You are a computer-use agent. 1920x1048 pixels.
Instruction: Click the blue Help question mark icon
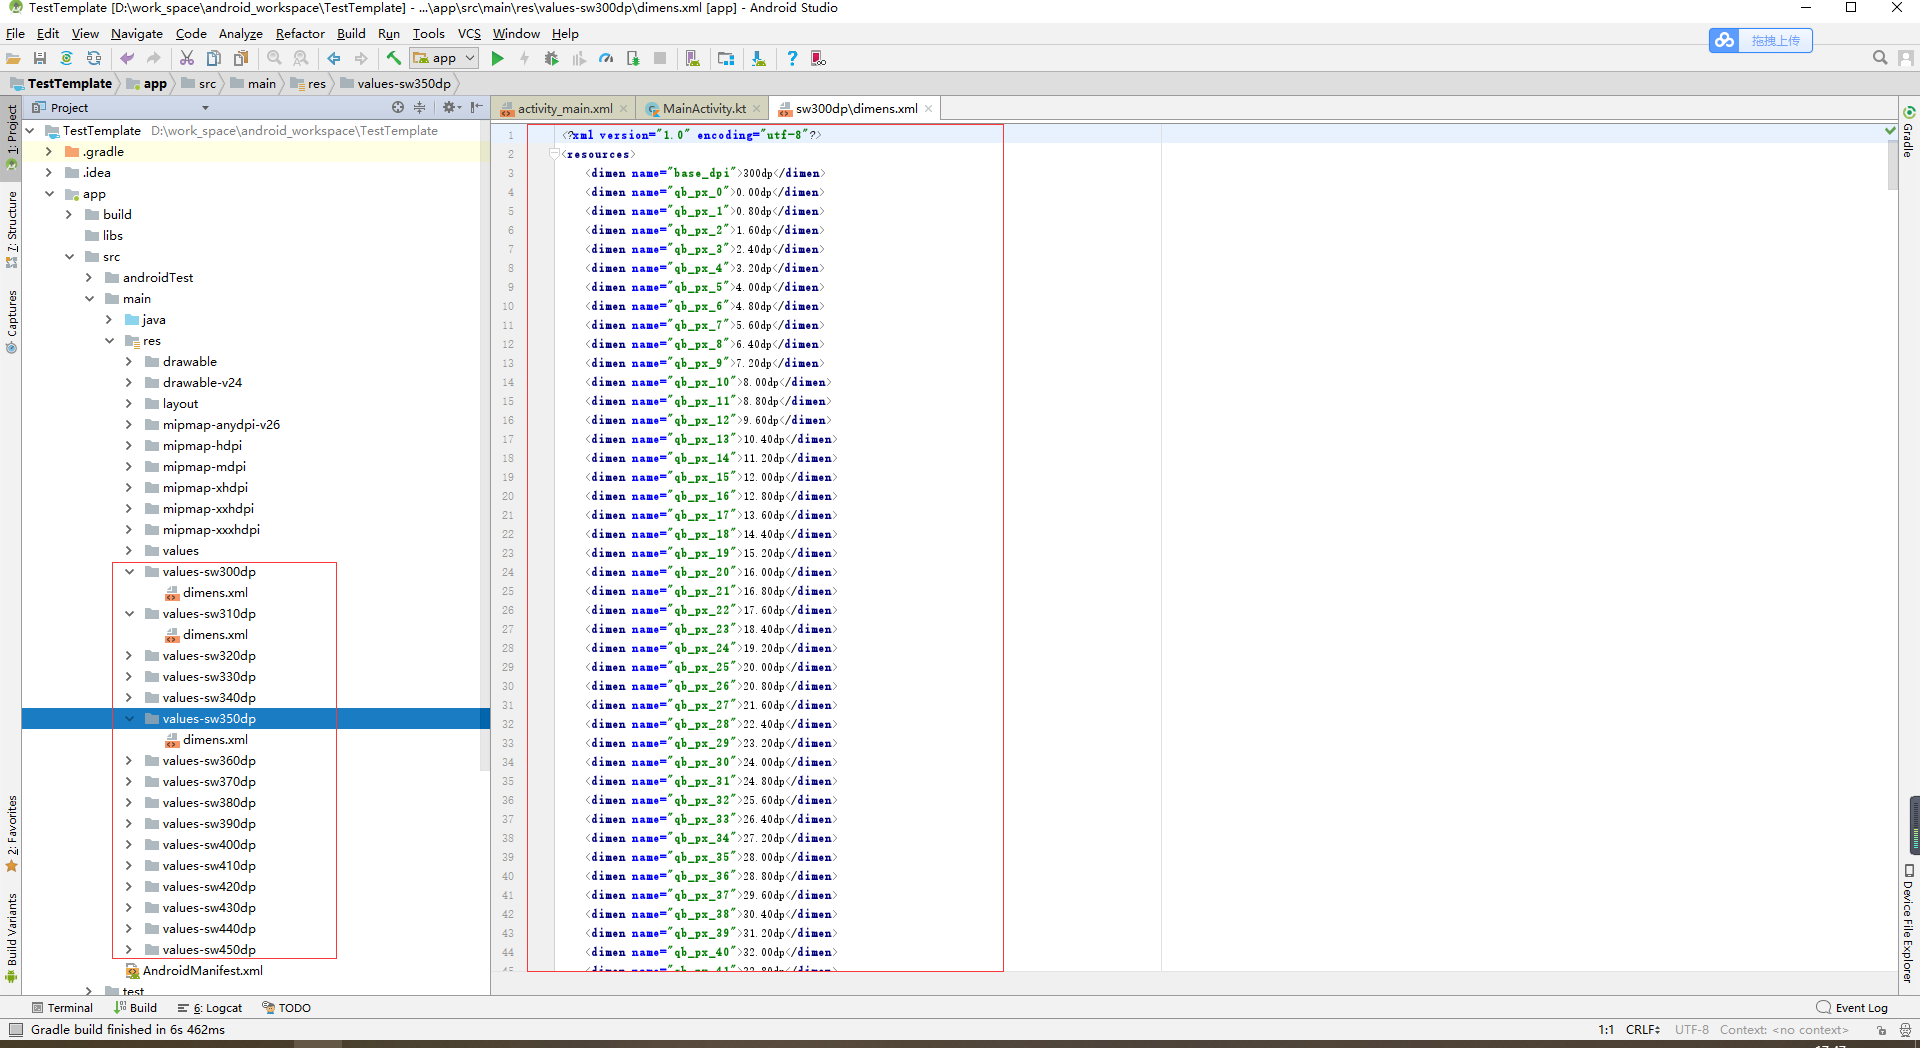[x=792, y=58]
